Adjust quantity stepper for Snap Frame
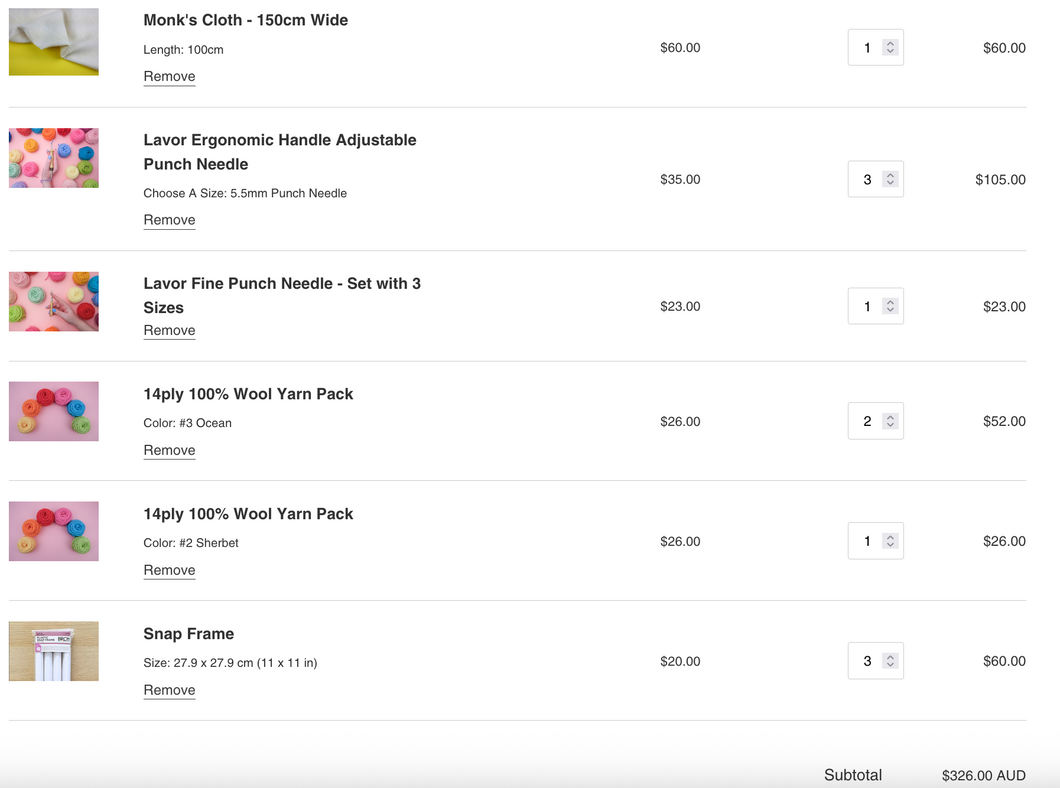This screenshot has width=1060, height=788. coord(890,661)
